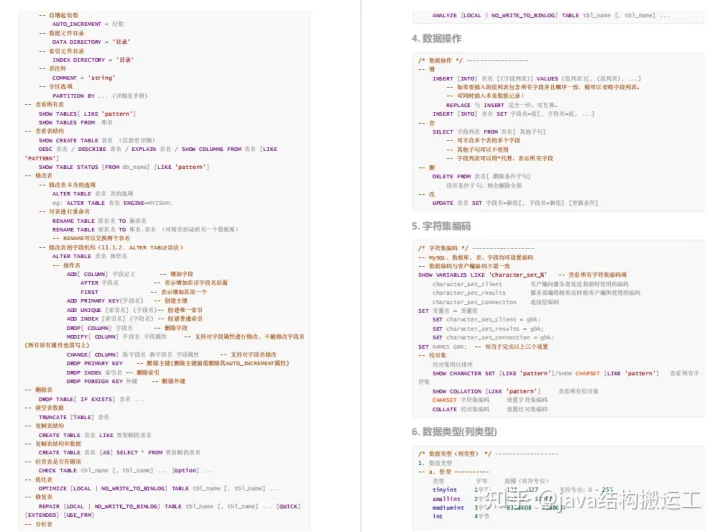Click the "SHOW TABLE STATUS [FROM db_name]" line
This screenshot has width=720, height=532.
pos(124,167)
